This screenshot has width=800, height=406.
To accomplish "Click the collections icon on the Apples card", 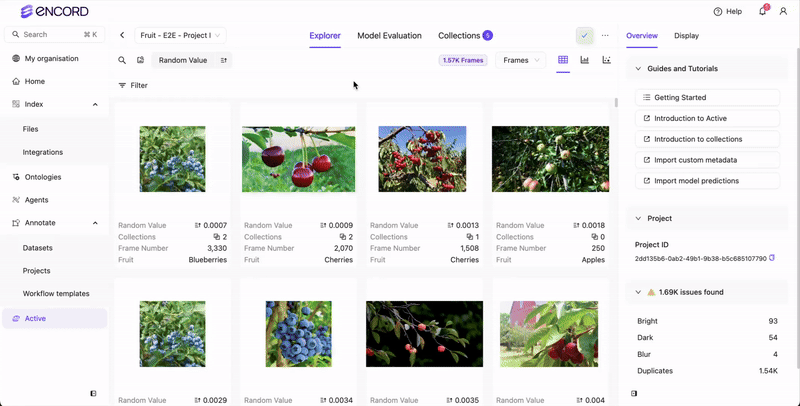I will click(x=594, y=237).
